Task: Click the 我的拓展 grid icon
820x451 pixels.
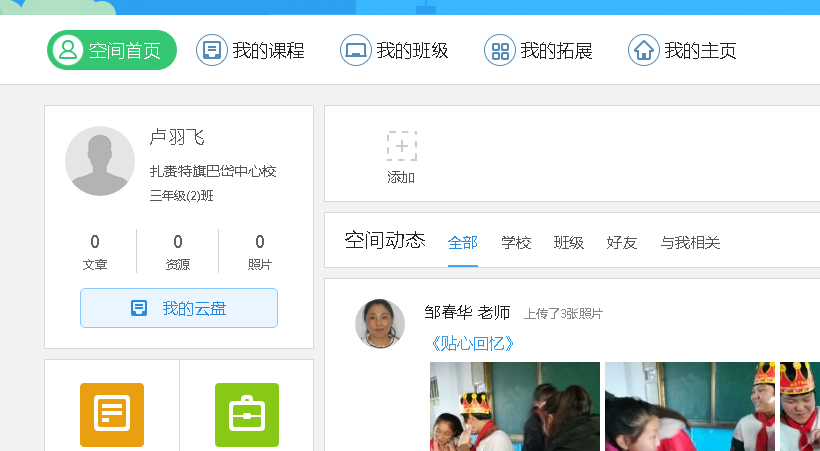Action: [x=500, y=50]
